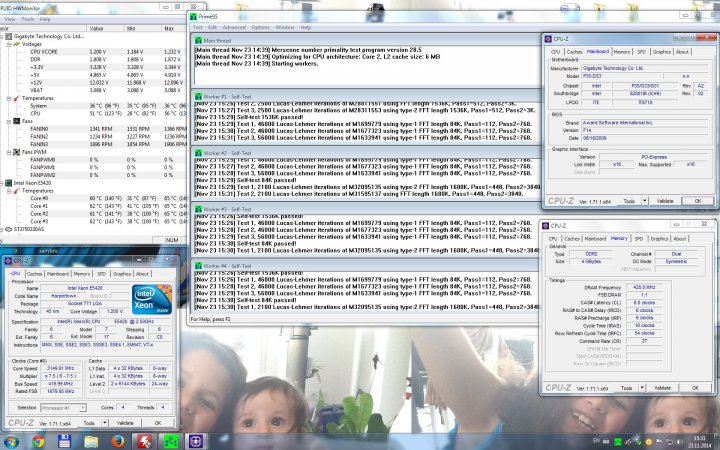
Task: Switch to Caches tab in CPU-Z CPU window
Action: [x=34, y=274]
